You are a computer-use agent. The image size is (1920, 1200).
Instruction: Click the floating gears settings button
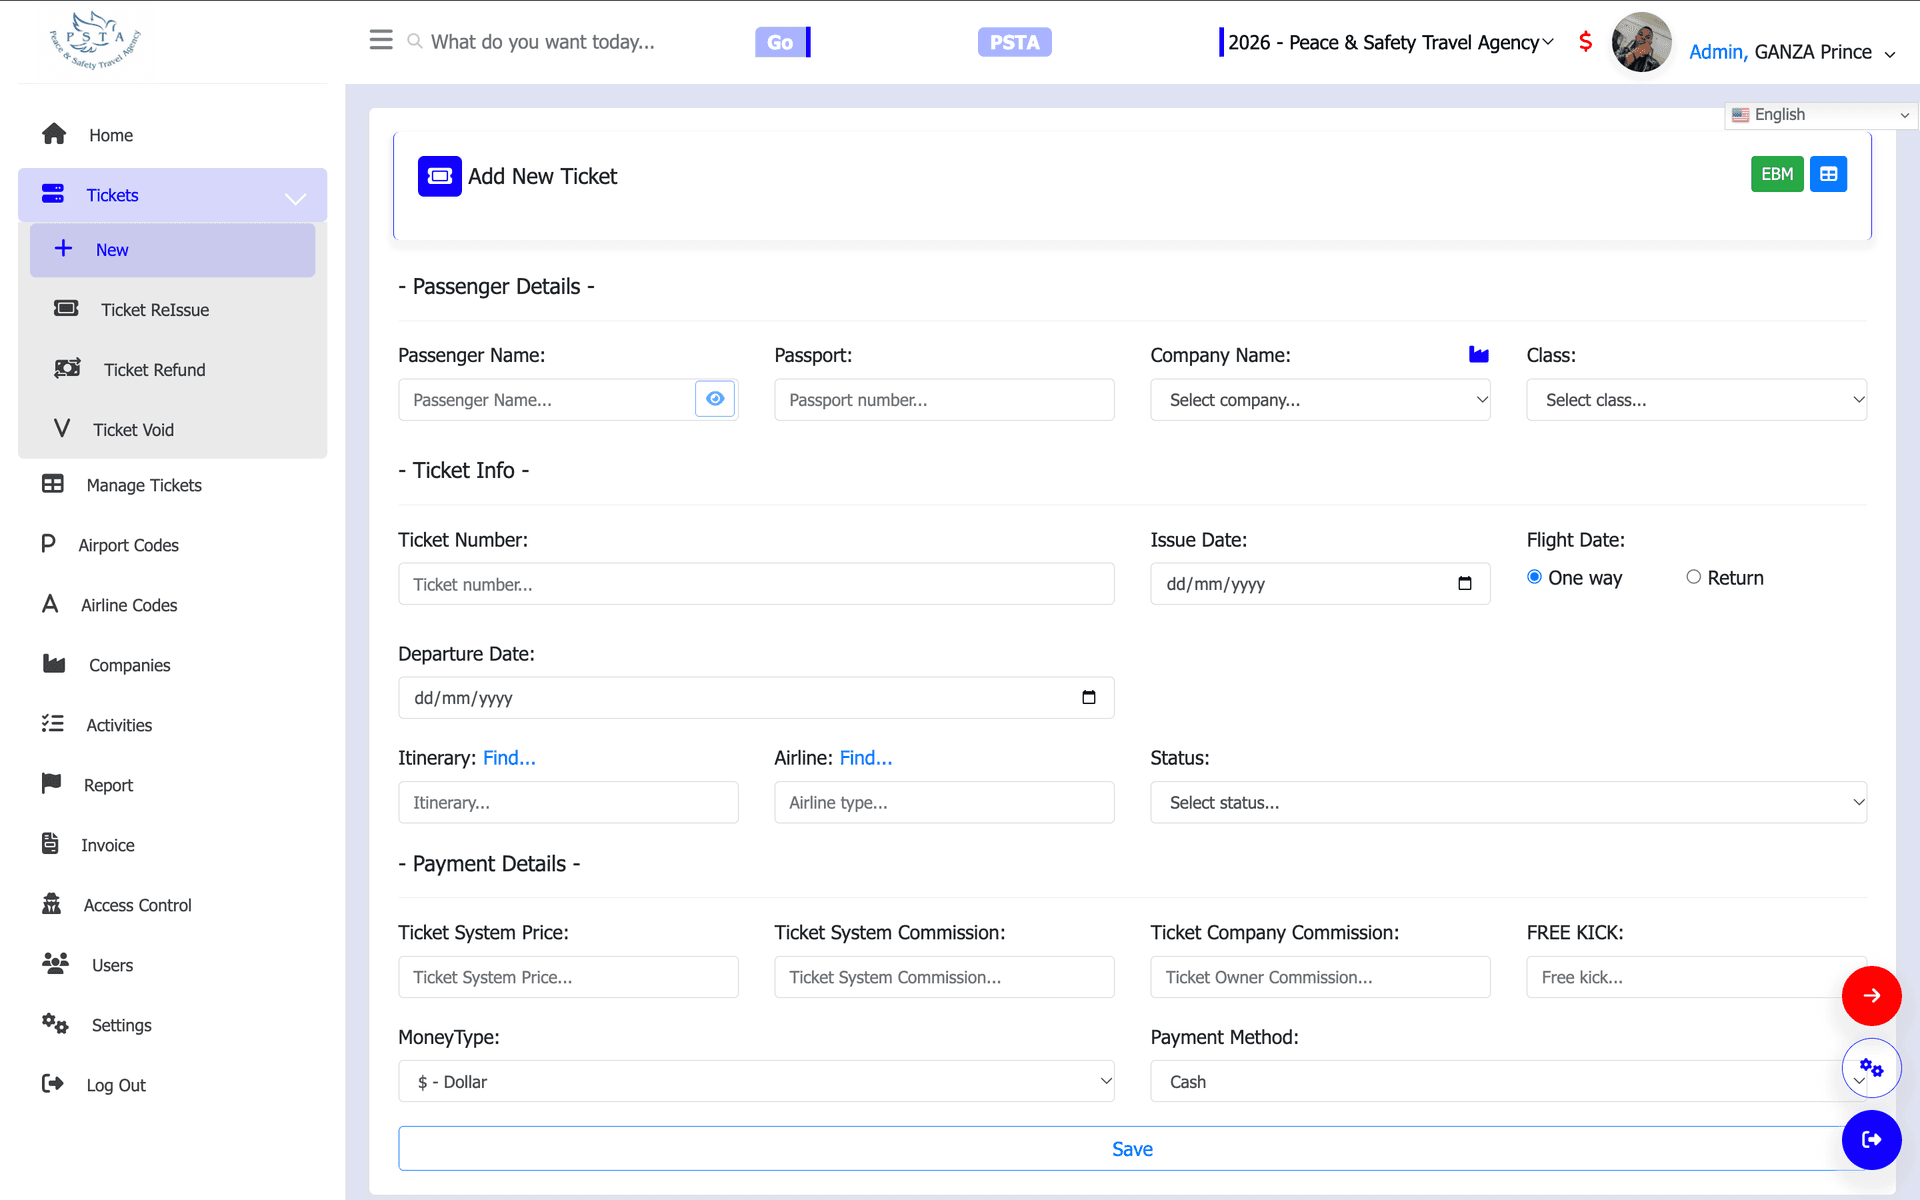[1871, 1068]
